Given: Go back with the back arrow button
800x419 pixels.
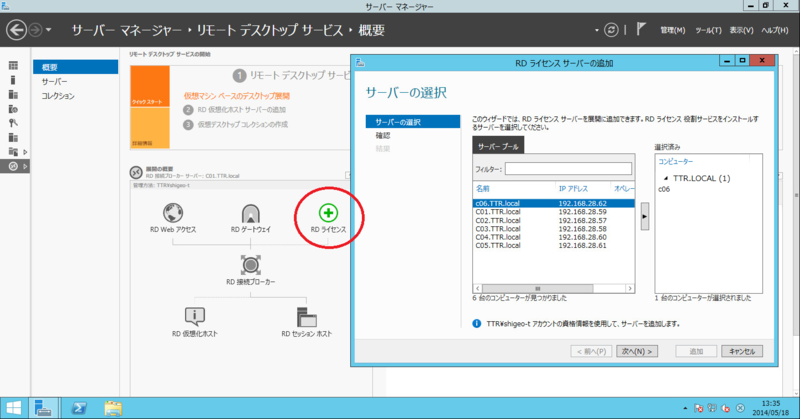Looking at the screenshot, I should [x=16, y=30].
